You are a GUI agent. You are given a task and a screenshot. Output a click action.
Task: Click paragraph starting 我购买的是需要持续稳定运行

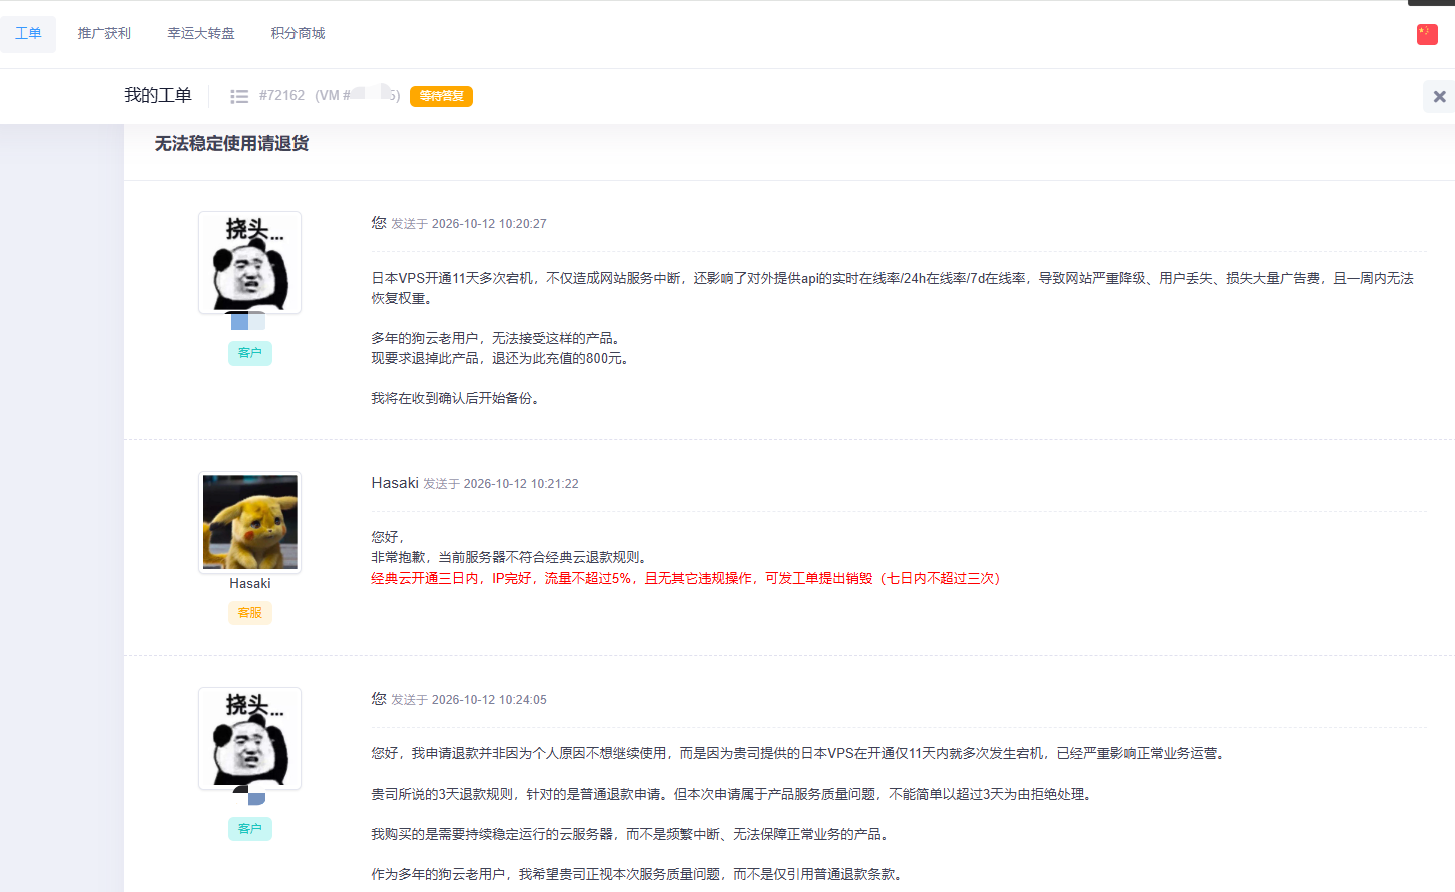click(x=632, y=834)
